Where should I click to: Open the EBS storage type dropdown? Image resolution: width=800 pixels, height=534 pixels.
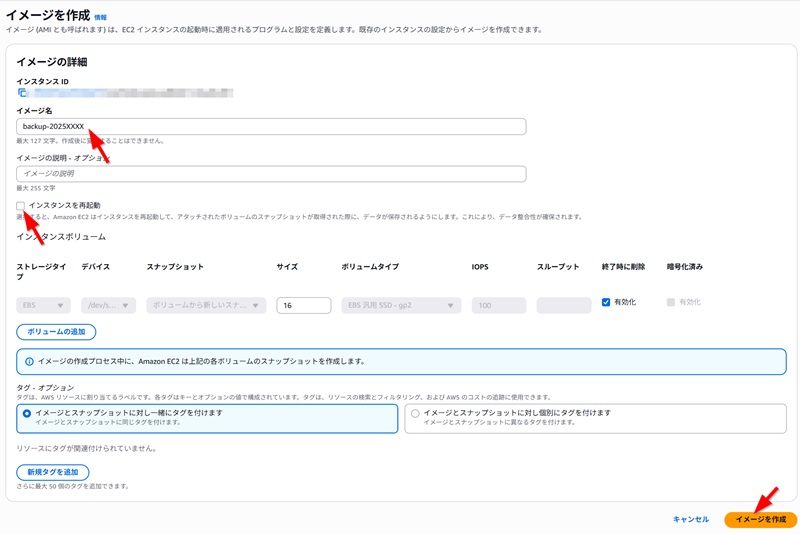[x=43, y=306]
